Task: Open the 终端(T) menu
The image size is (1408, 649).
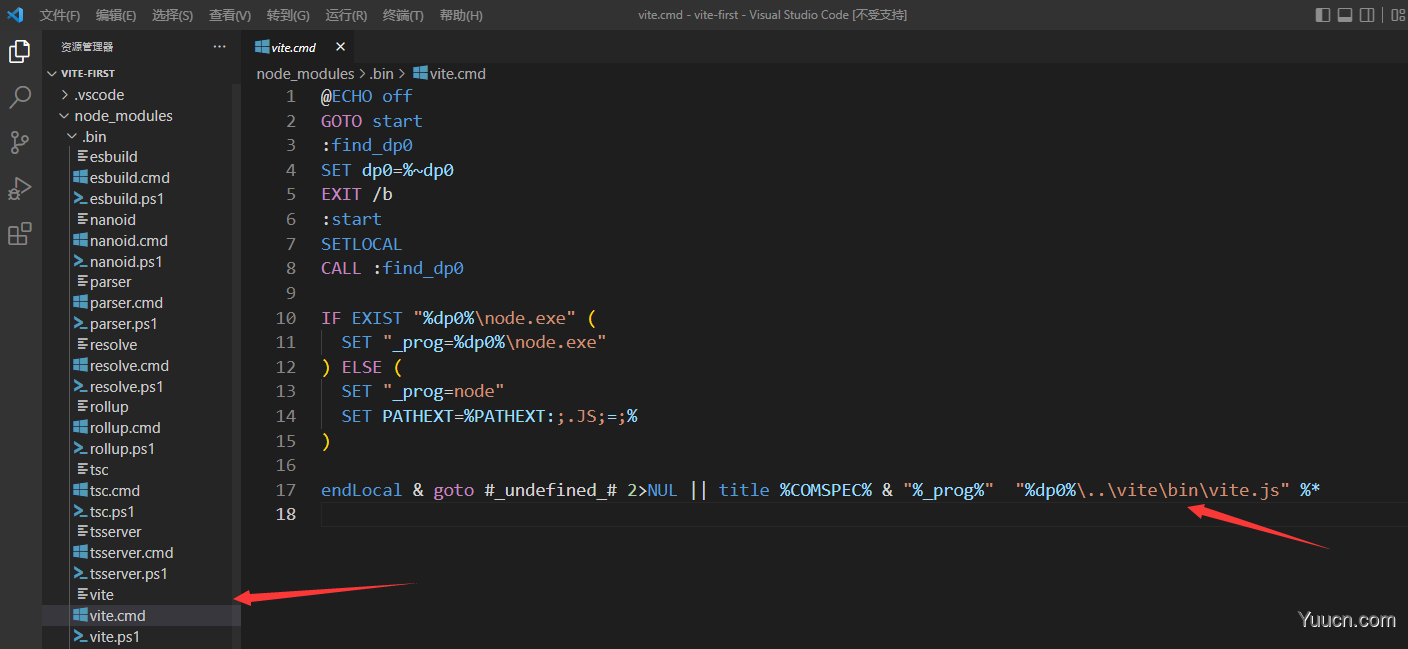Action: click(x=403, y=15)
